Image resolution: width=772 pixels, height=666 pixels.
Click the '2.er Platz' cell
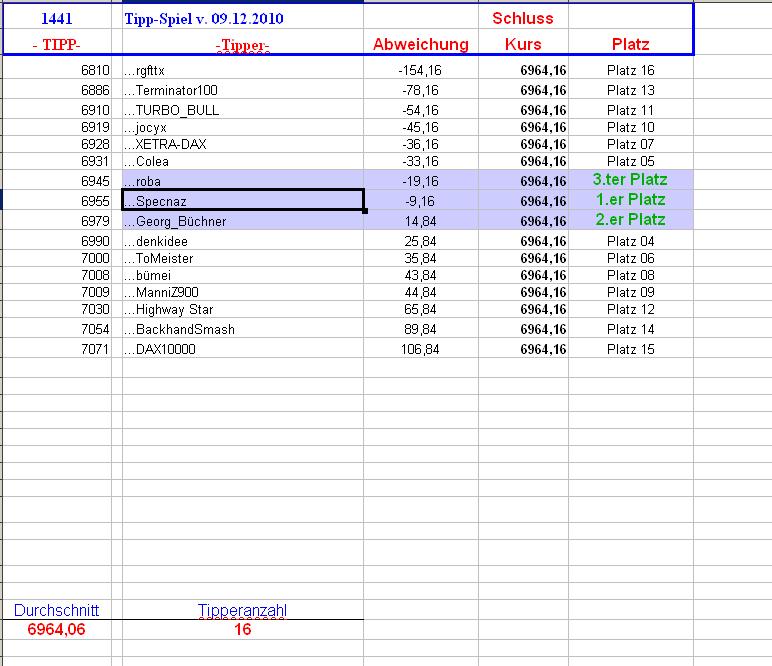(x=631, y=220)
